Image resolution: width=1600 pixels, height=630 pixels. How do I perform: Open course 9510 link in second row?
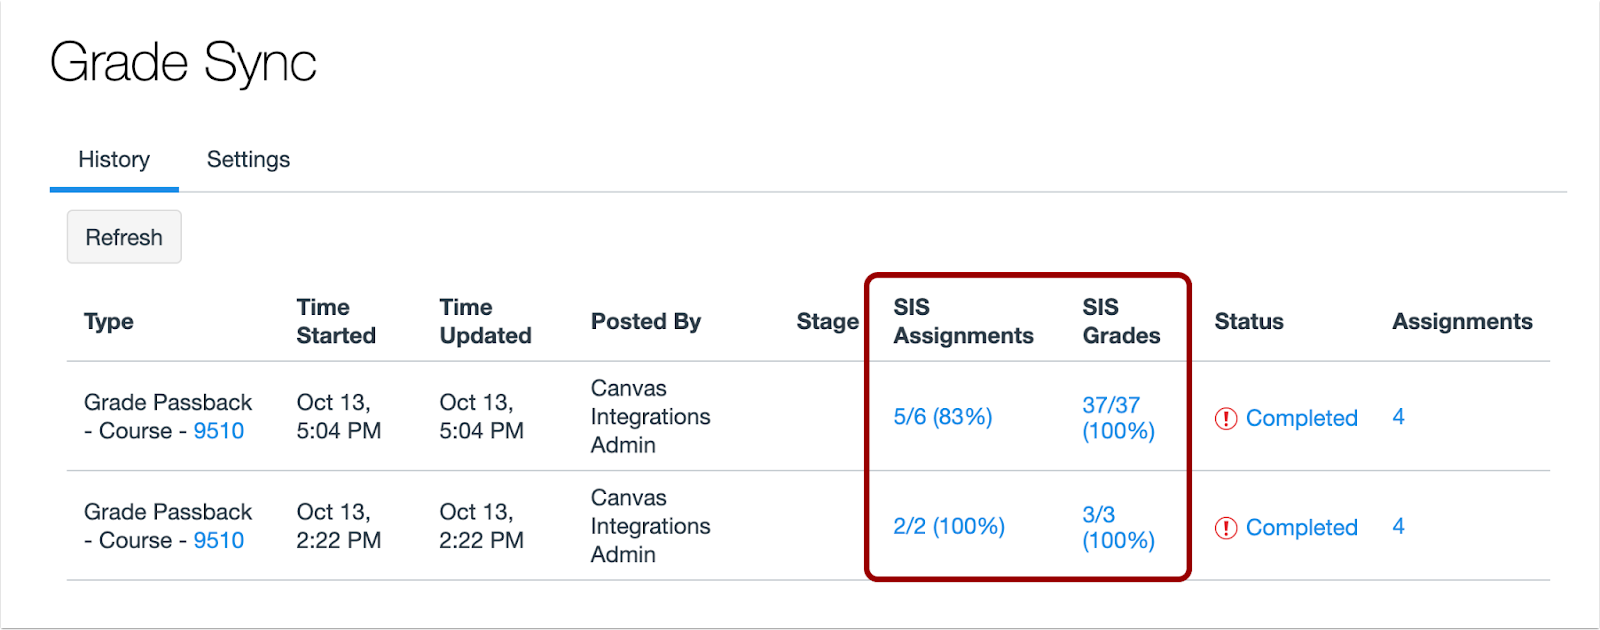point(220,540)
